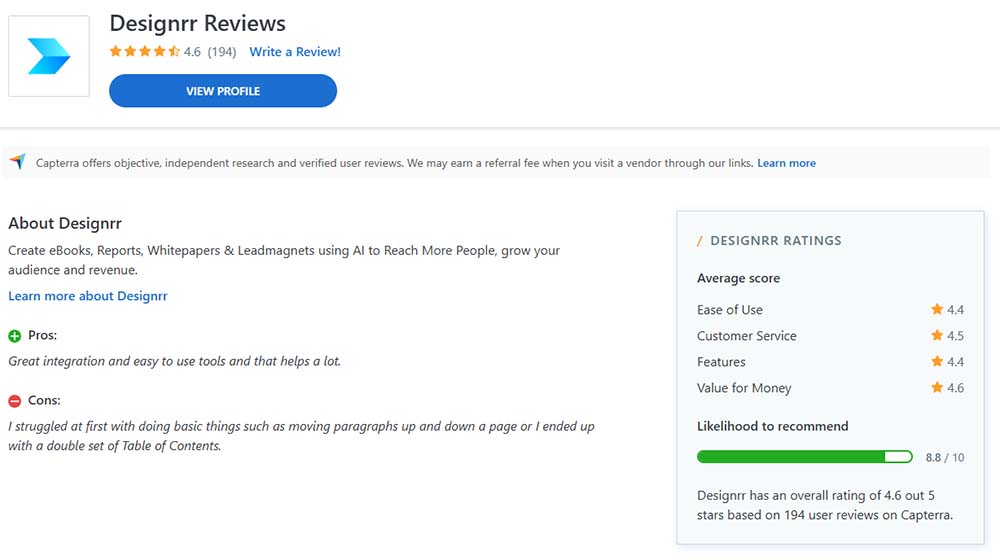Open Learn more about Designrr link
Image resolution: width=1000 pixels, height=560 pixels.
tap(88, 296)
